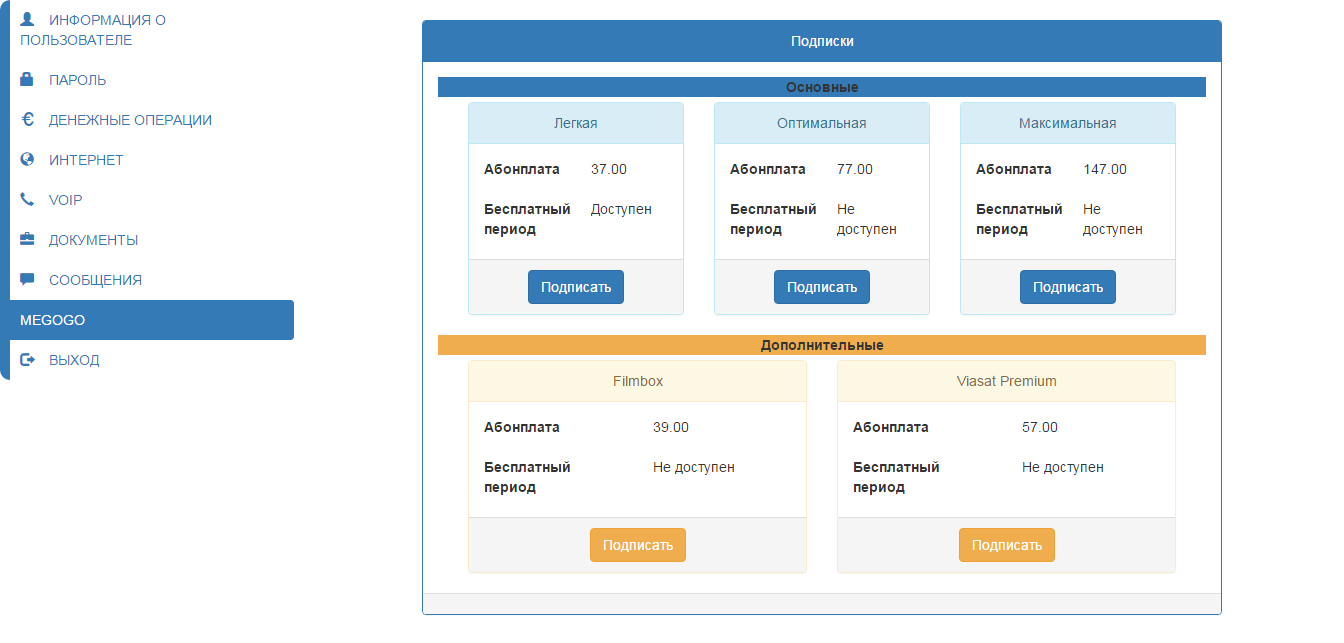Image resolution: width=1344 pixels, height=643 pixels.
Task: Click the logout icon beside Выход
Action: (27, 359)
